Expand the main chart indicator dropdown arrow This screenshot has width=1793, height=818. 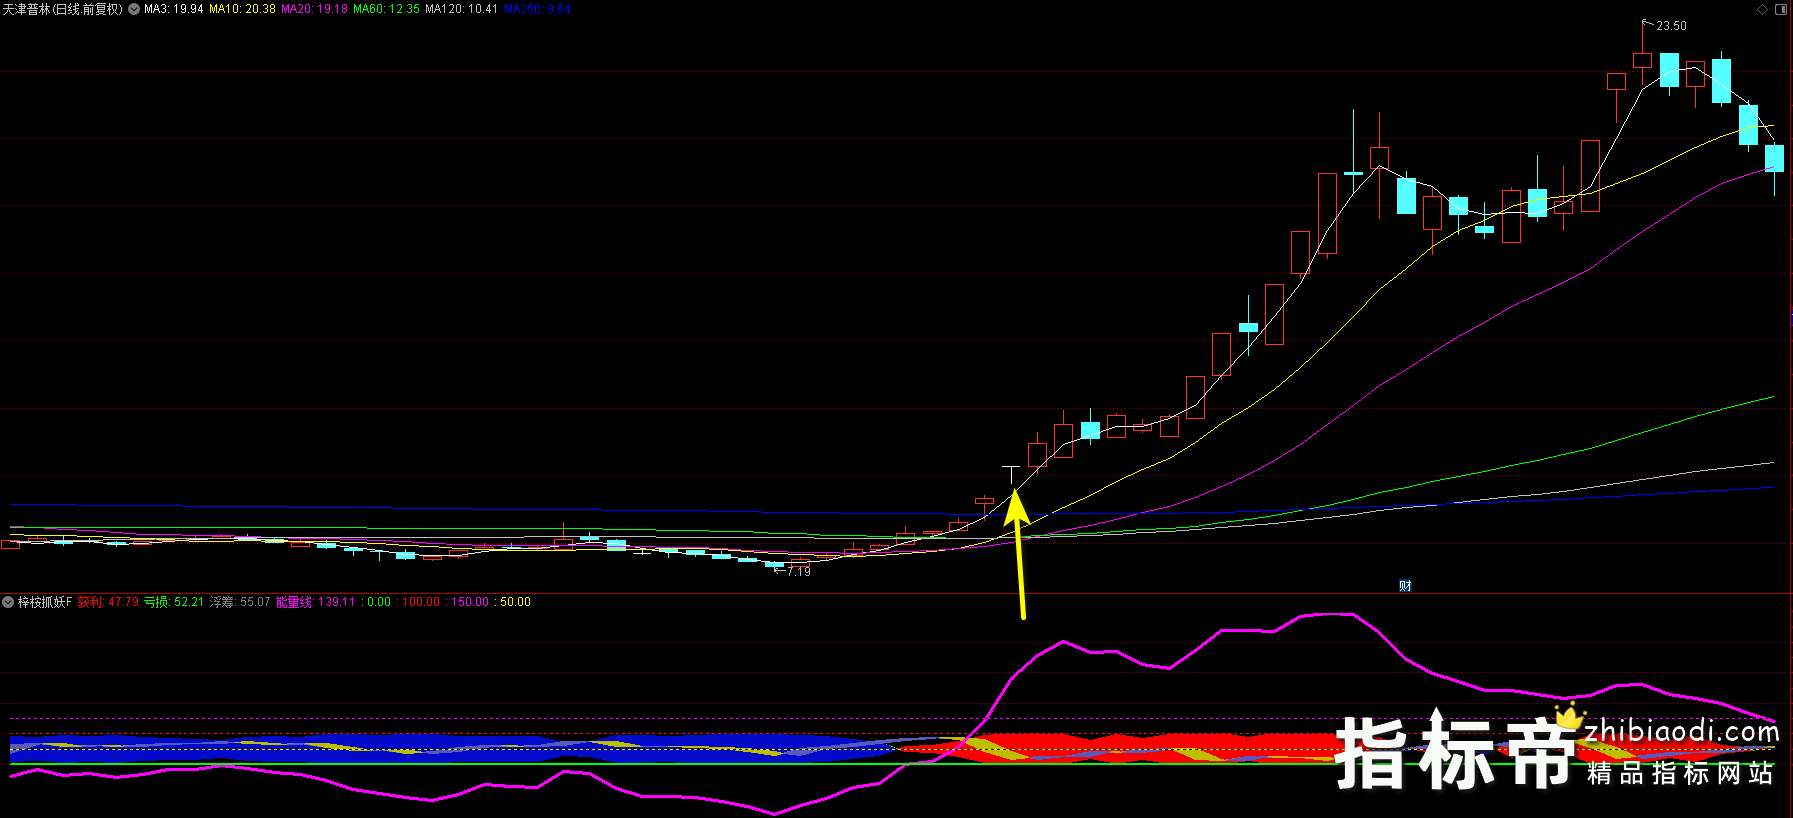click(134, 9)
